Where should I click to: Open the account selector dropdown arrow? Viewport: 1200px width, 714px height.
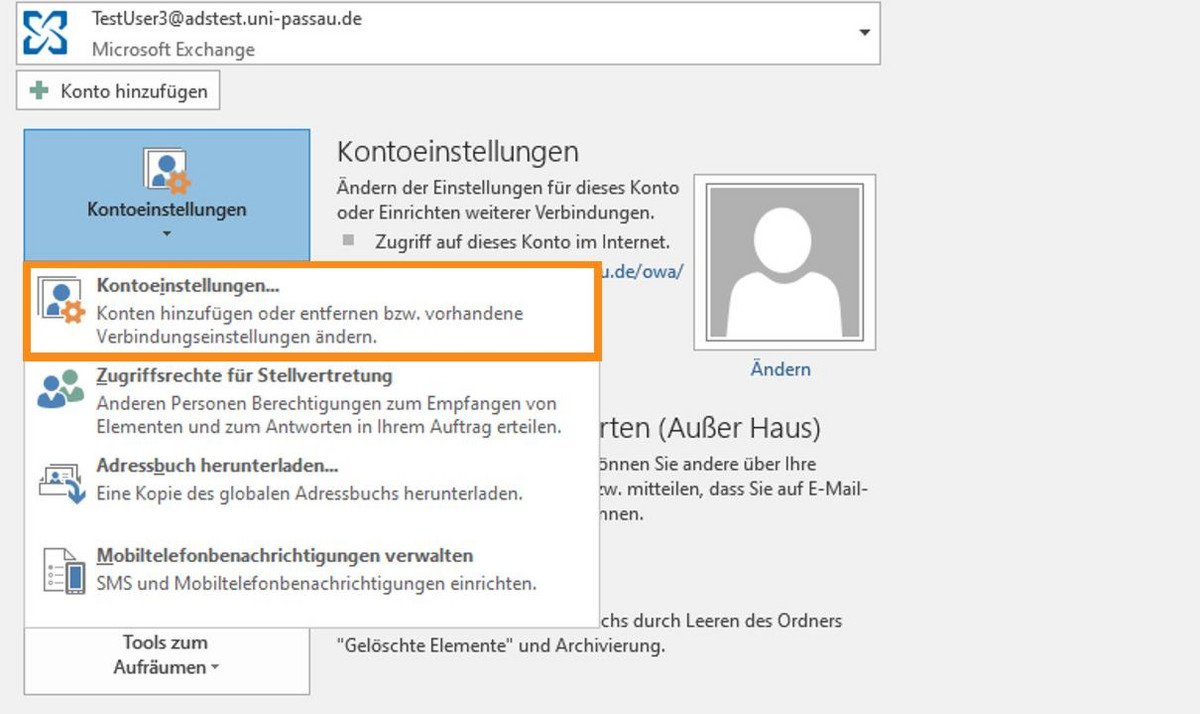click(865, 33)
